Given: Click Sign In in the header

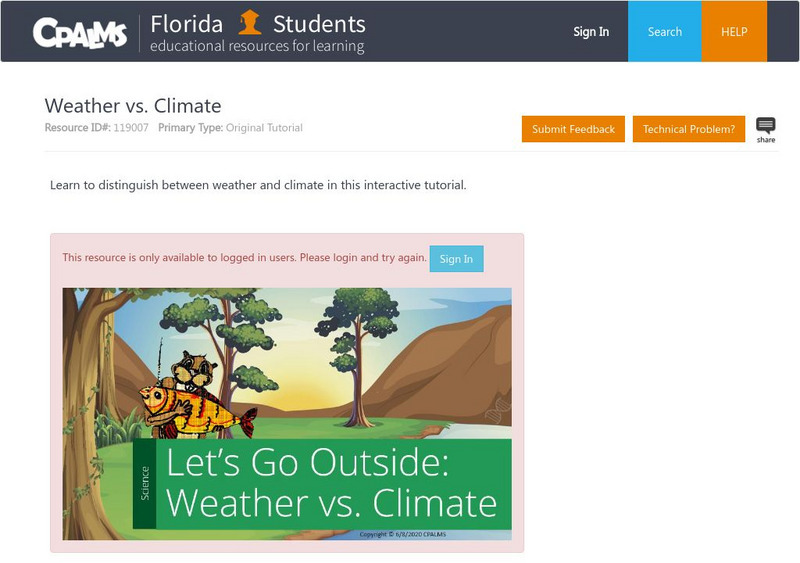Looking at the screenshot, I should tap(591, 32).
